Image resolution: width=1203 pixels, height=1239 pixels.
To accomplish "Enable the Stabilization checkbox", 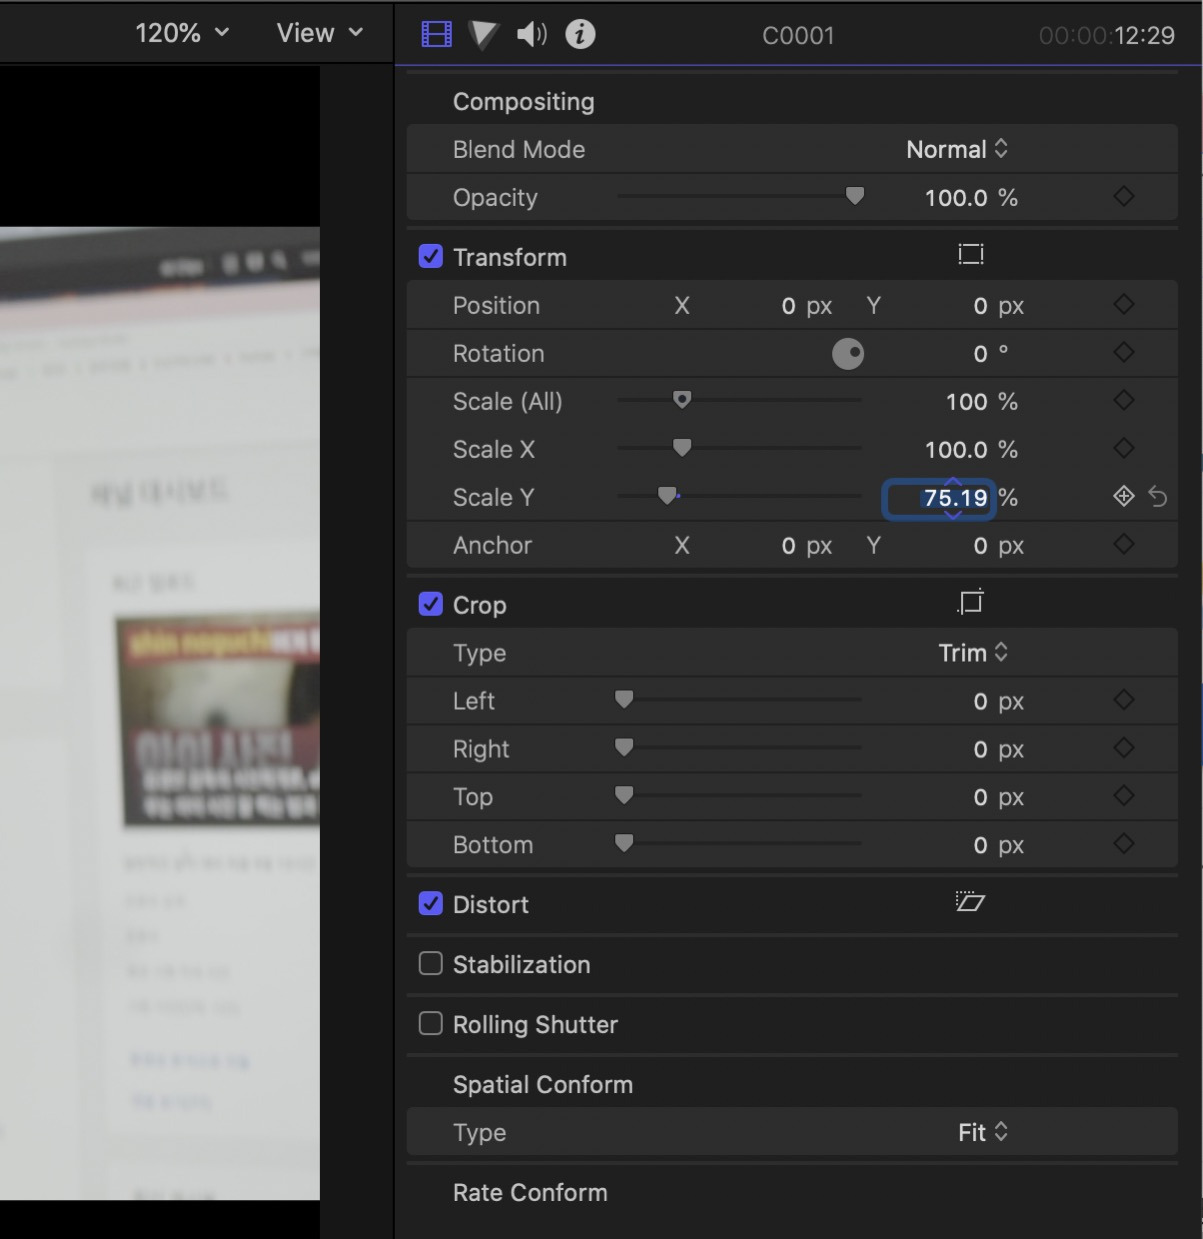I will (431, 963).
